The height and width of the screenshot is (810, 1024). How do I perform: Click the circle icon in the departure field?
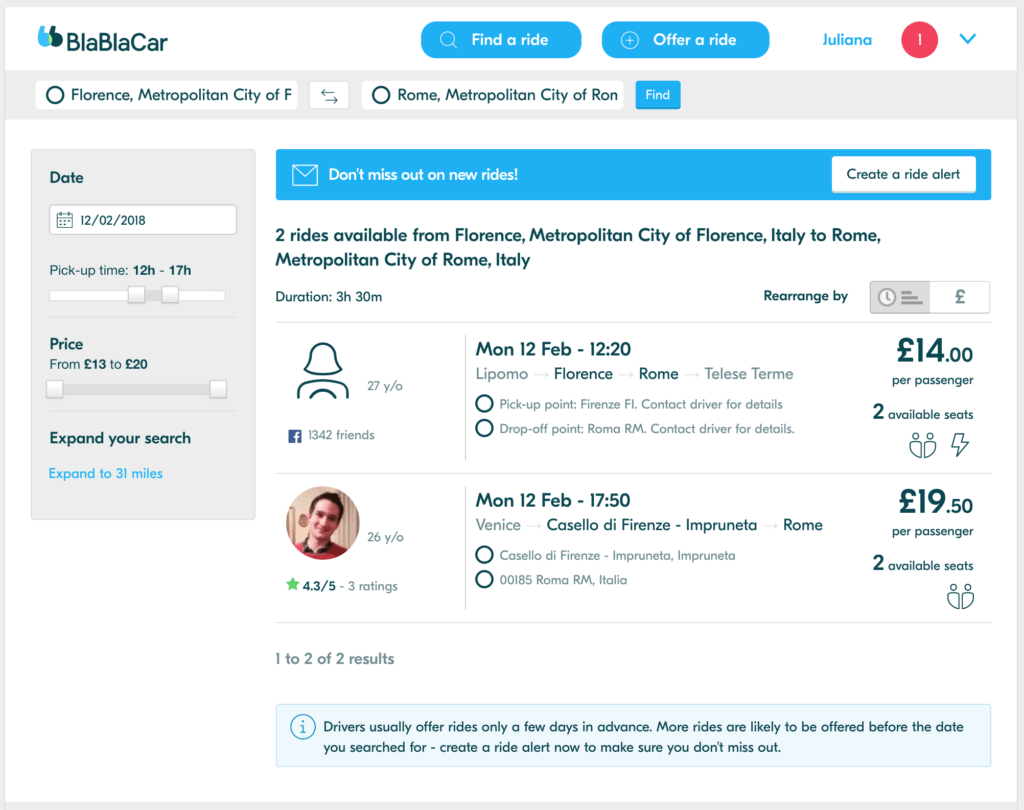(x=55, y=95)
